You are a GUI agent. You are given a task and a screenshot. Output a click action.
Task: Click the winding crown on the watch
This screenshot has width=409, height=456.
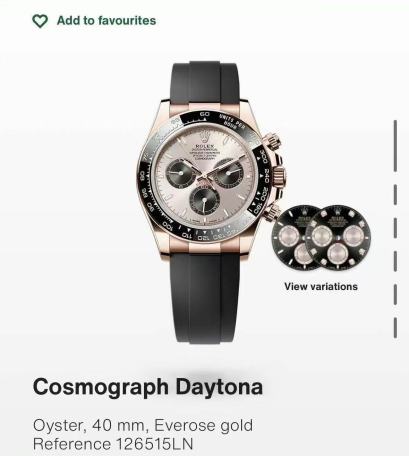click(279, 175)
